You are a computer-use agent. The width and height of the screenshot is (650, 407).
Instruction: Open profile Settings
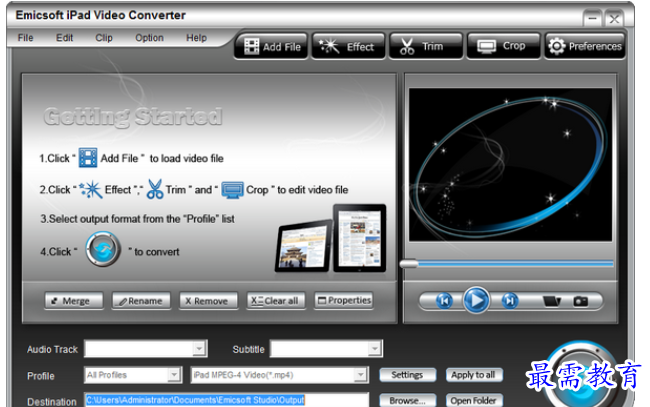(x=407, y=375)
